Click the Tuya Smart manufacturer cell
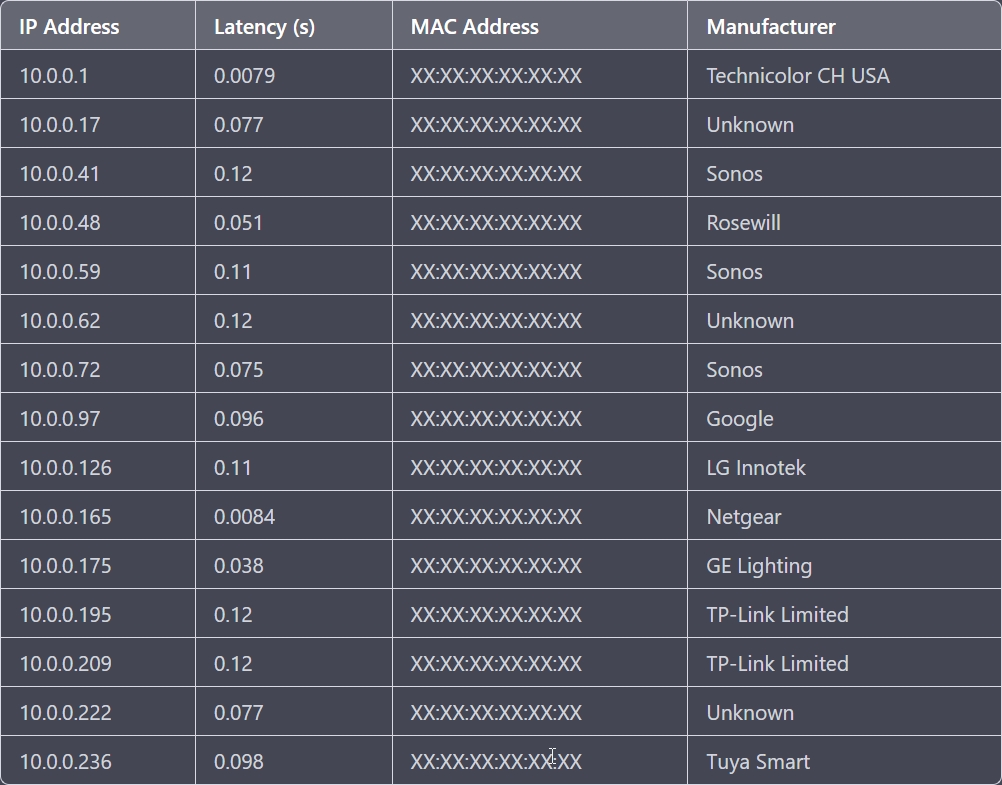The image size is (1002, 785). click(x=757, y=762)
